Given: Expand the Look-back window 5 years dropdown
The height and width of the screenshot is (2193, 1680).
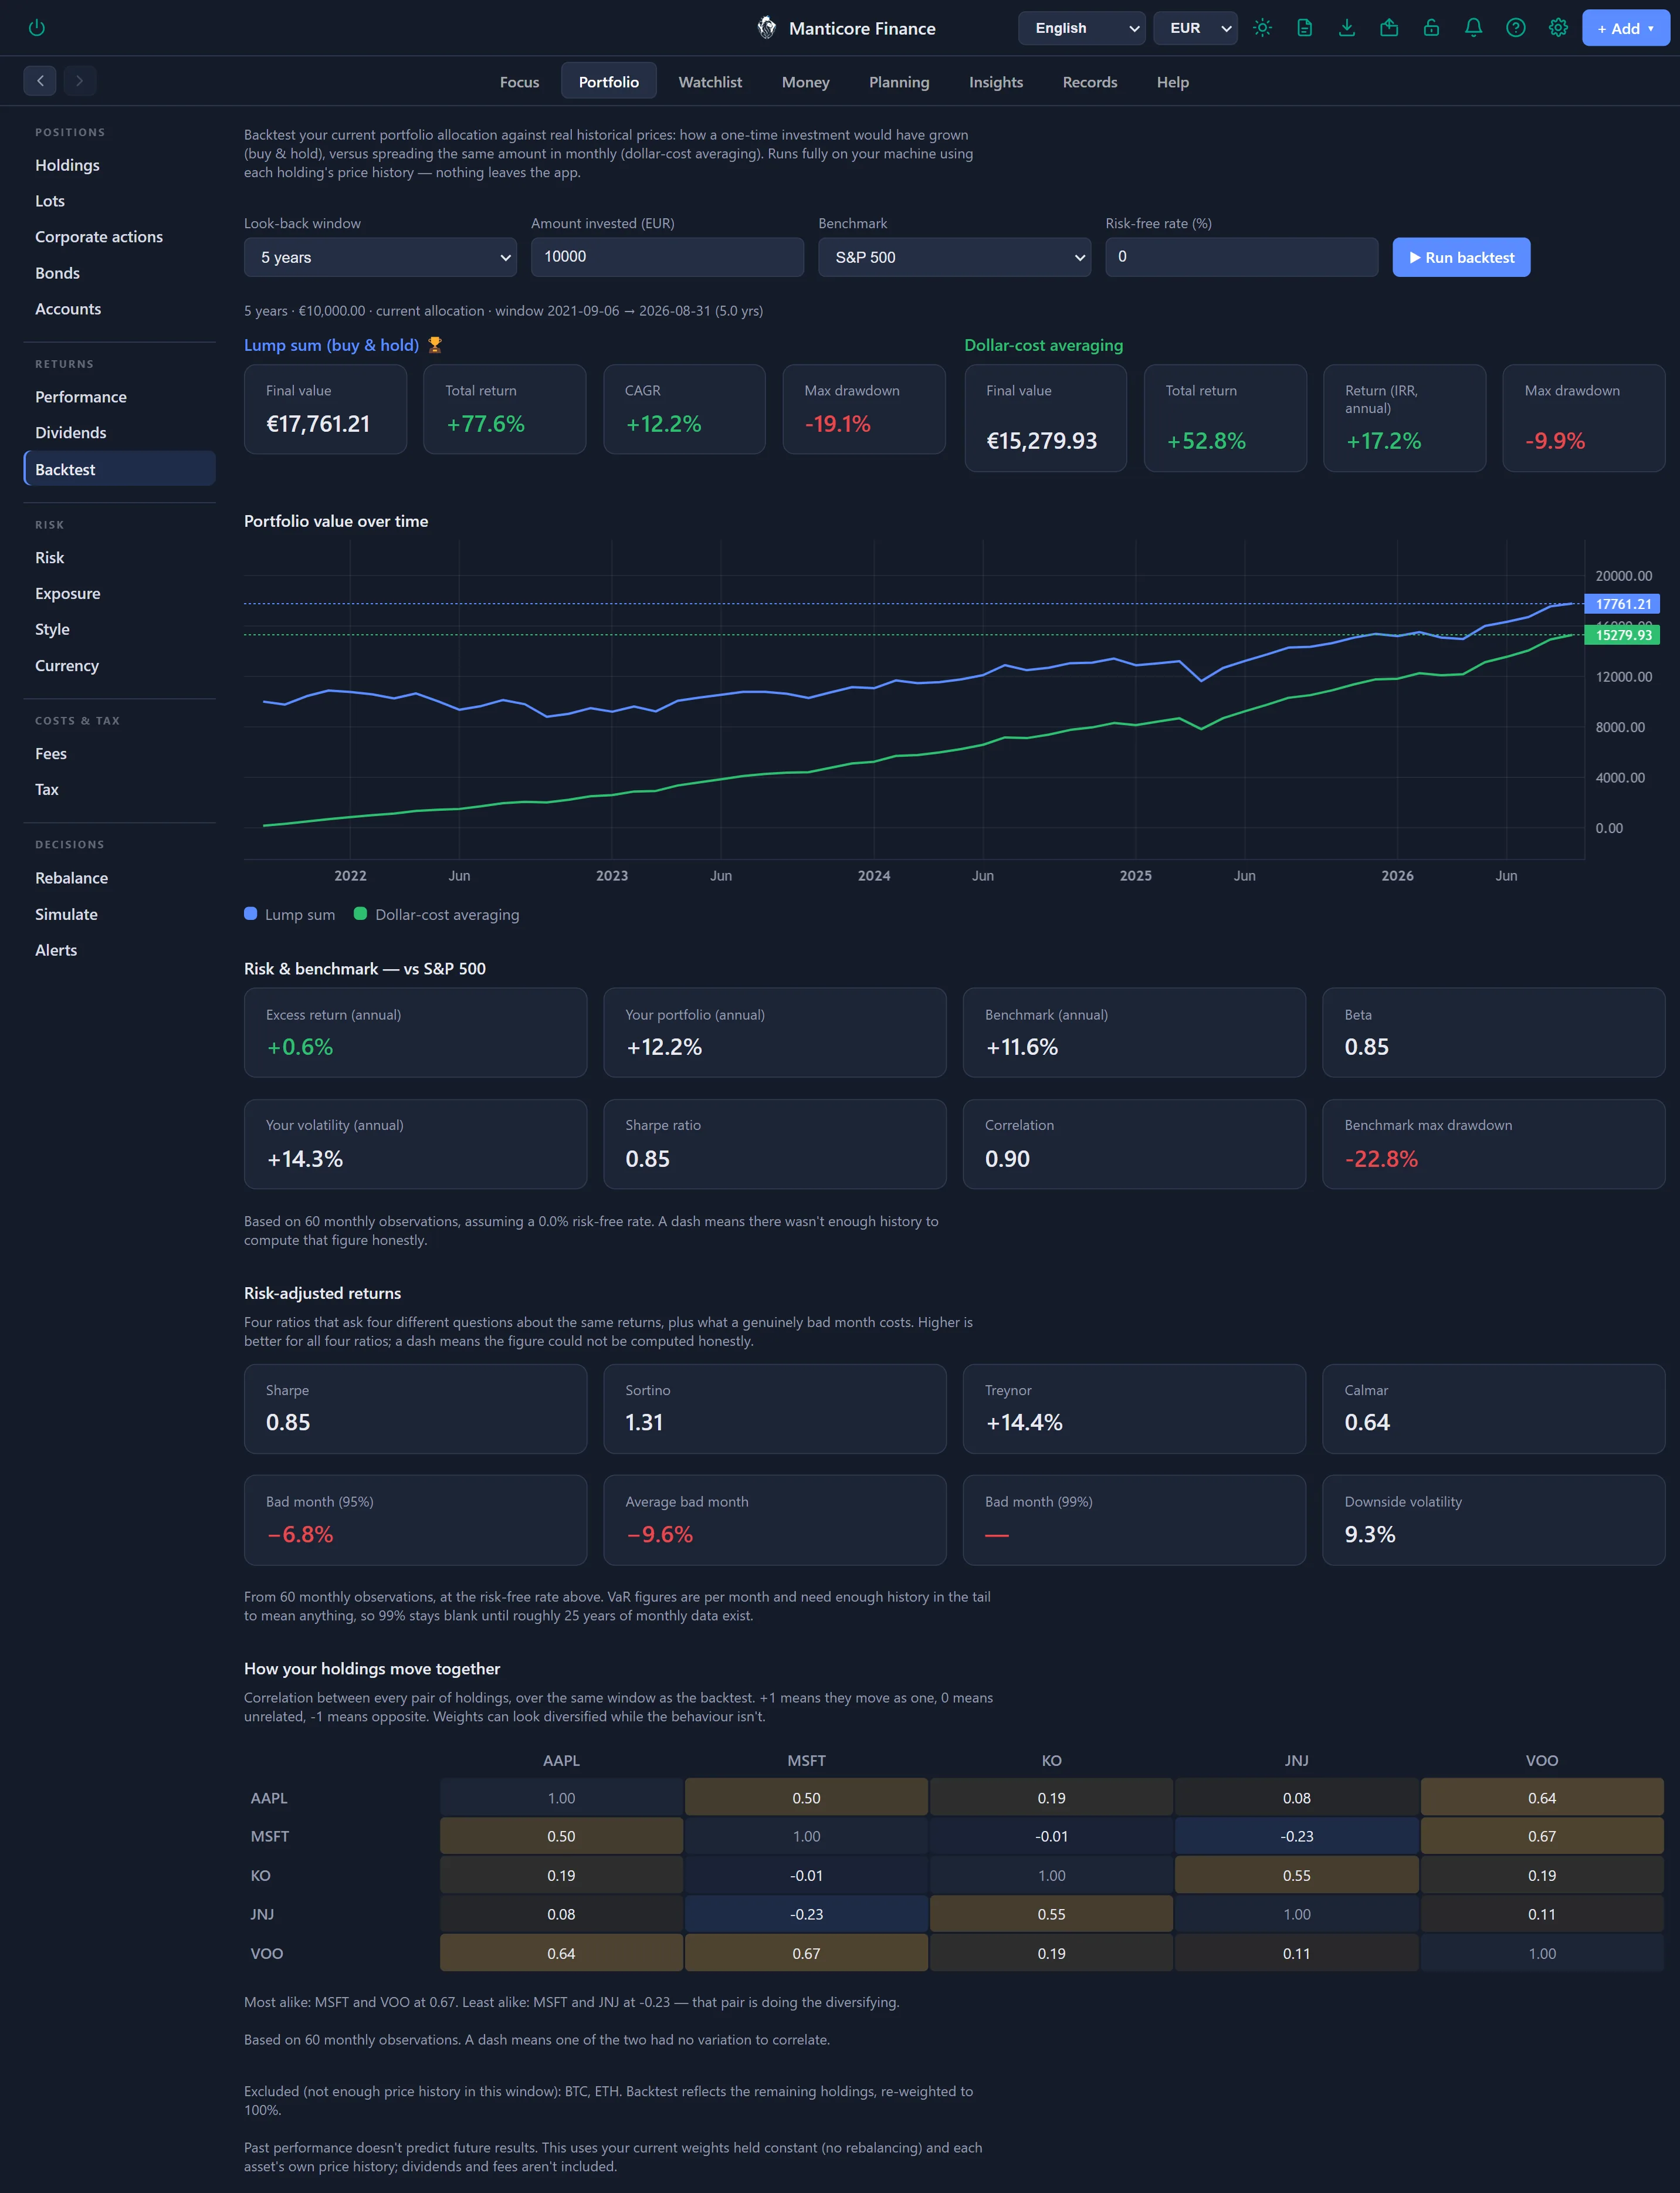Looking at the screenshot, I should coord(380,257).
